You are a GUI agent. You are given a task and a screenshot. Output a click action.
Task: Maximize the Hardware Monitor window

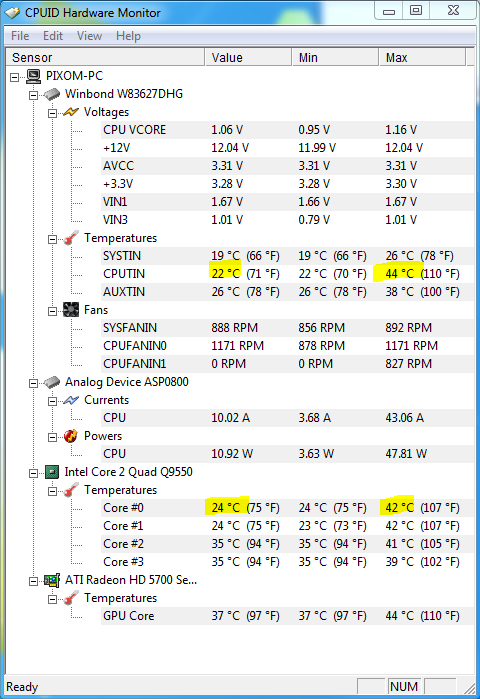(x=416, y=10)
